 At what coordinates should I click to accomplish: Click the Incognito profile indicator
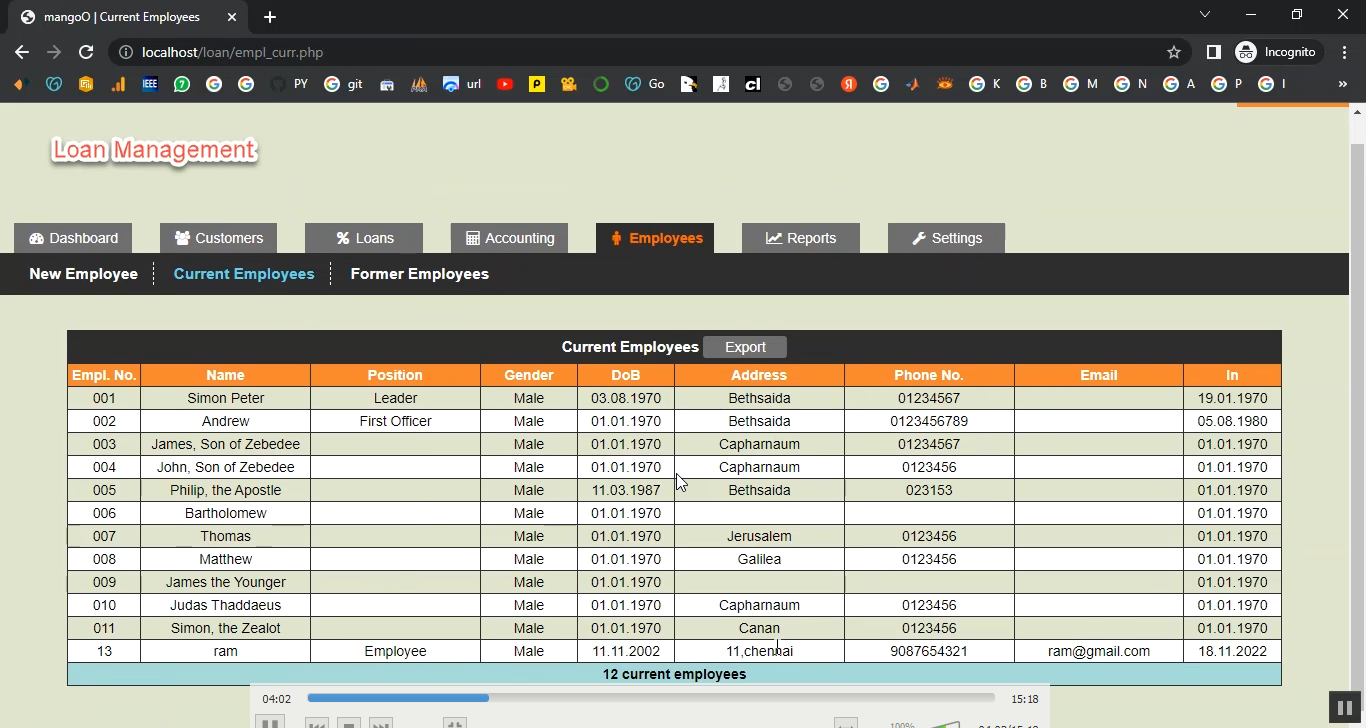click(1279, 52)
